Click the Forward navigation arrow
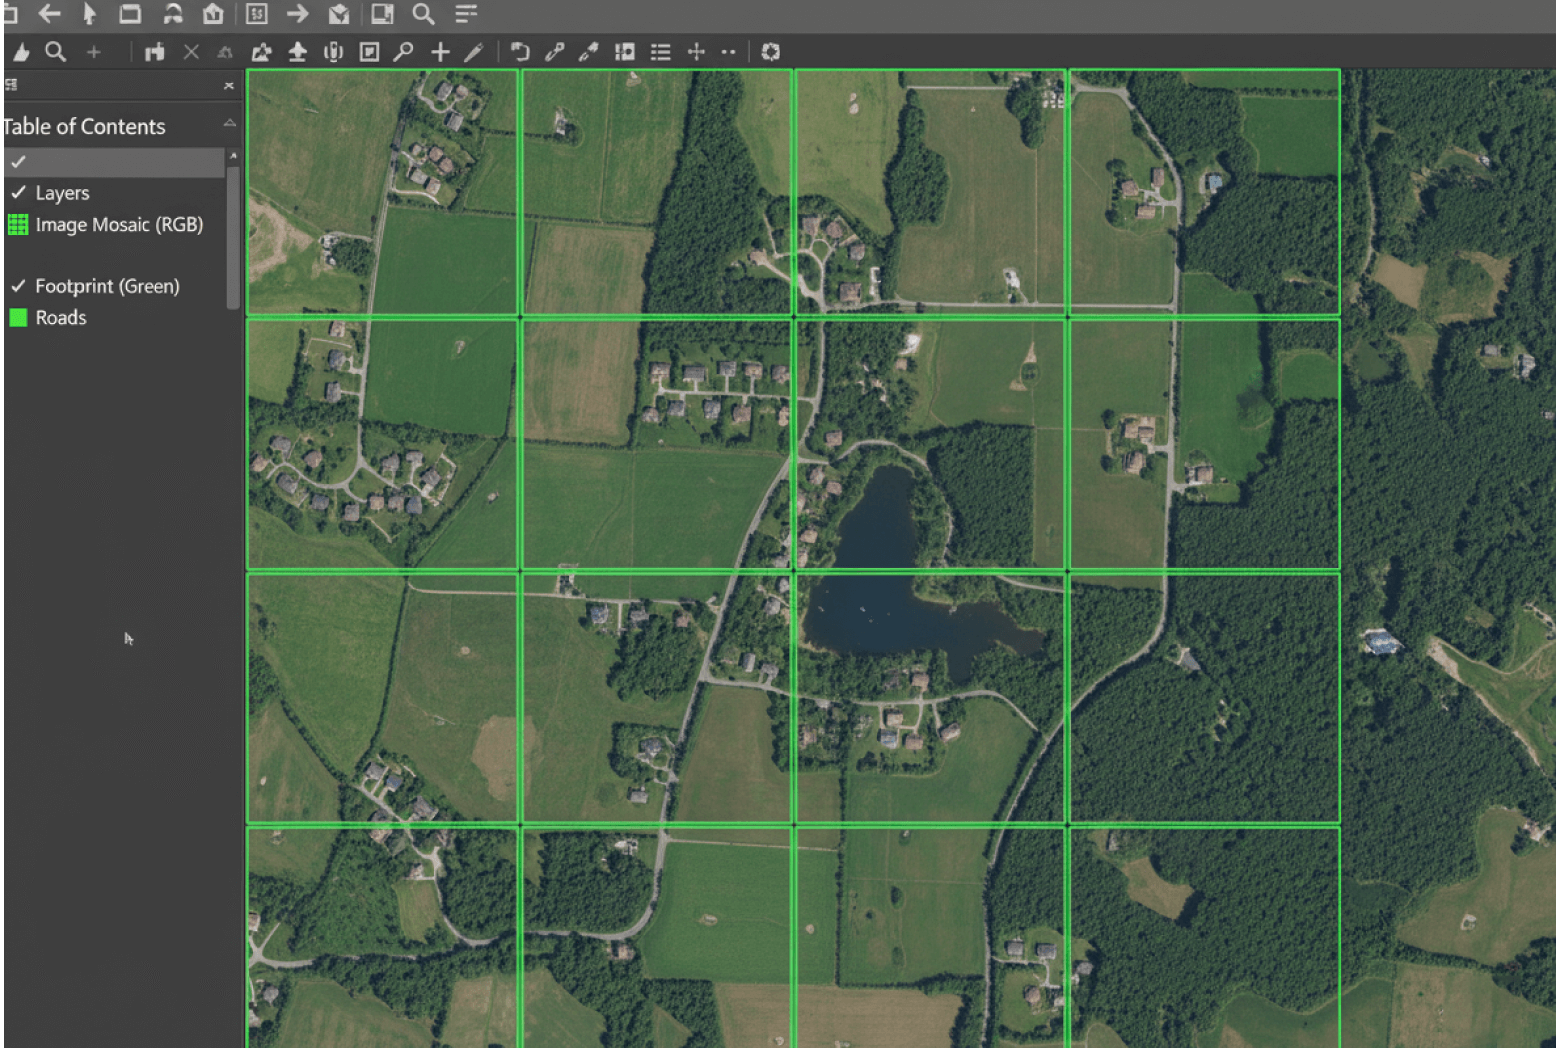This screenshot has width=1560, height=1048. [x=297, y=14]
